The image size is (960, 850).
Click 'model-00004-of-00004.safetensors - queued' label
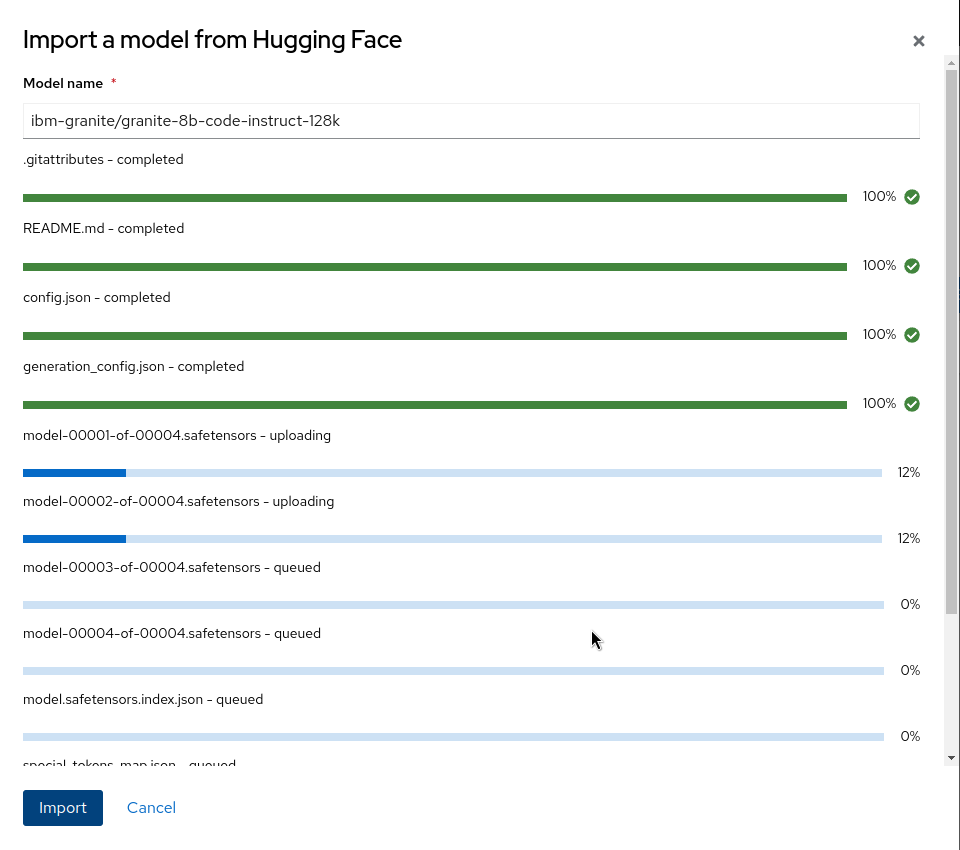point(172,633)
